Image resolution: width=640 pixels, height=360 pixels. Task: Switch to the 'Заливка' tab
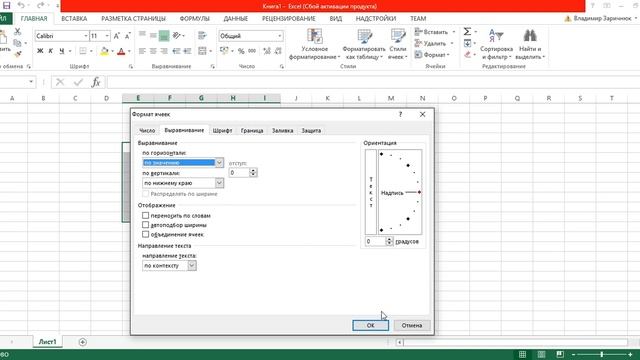(x=282, y=131)
